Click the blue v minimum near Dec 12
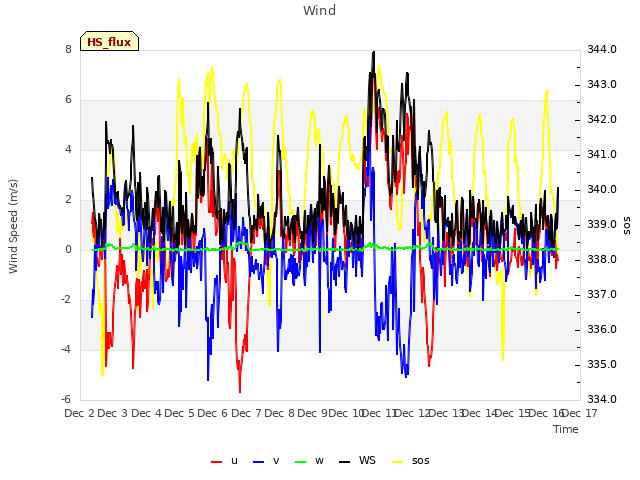This screenshot has width=640, height=480. pyautogui.click(x=406, y=376)
